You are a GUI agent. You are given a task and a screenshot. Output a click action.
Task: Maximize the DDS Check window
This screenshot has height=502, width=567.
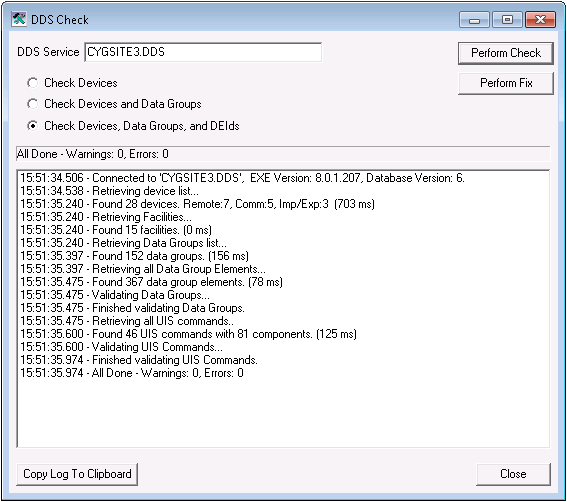point(507,20)
